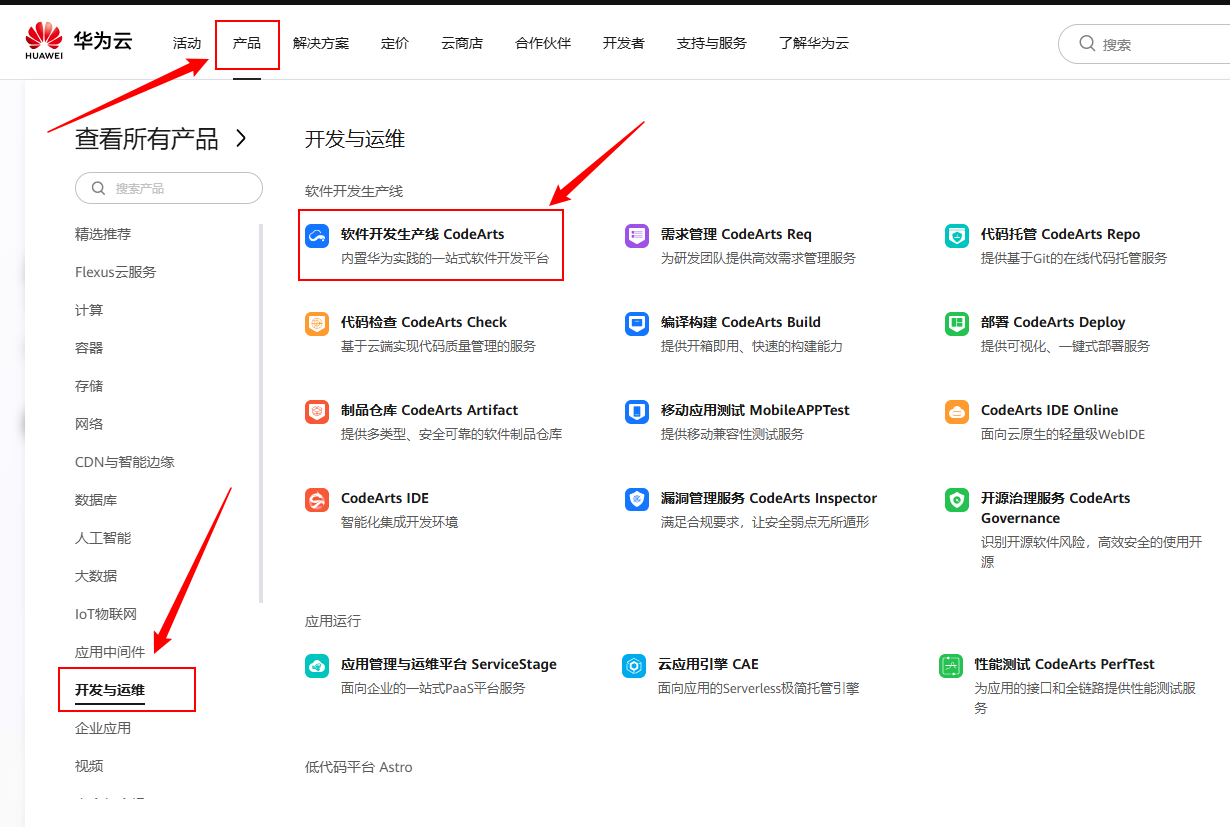Screen dimensions: 1230x827
Task: Open 需求管理 CodeArts Req link
Action: [x=736, y=234]
